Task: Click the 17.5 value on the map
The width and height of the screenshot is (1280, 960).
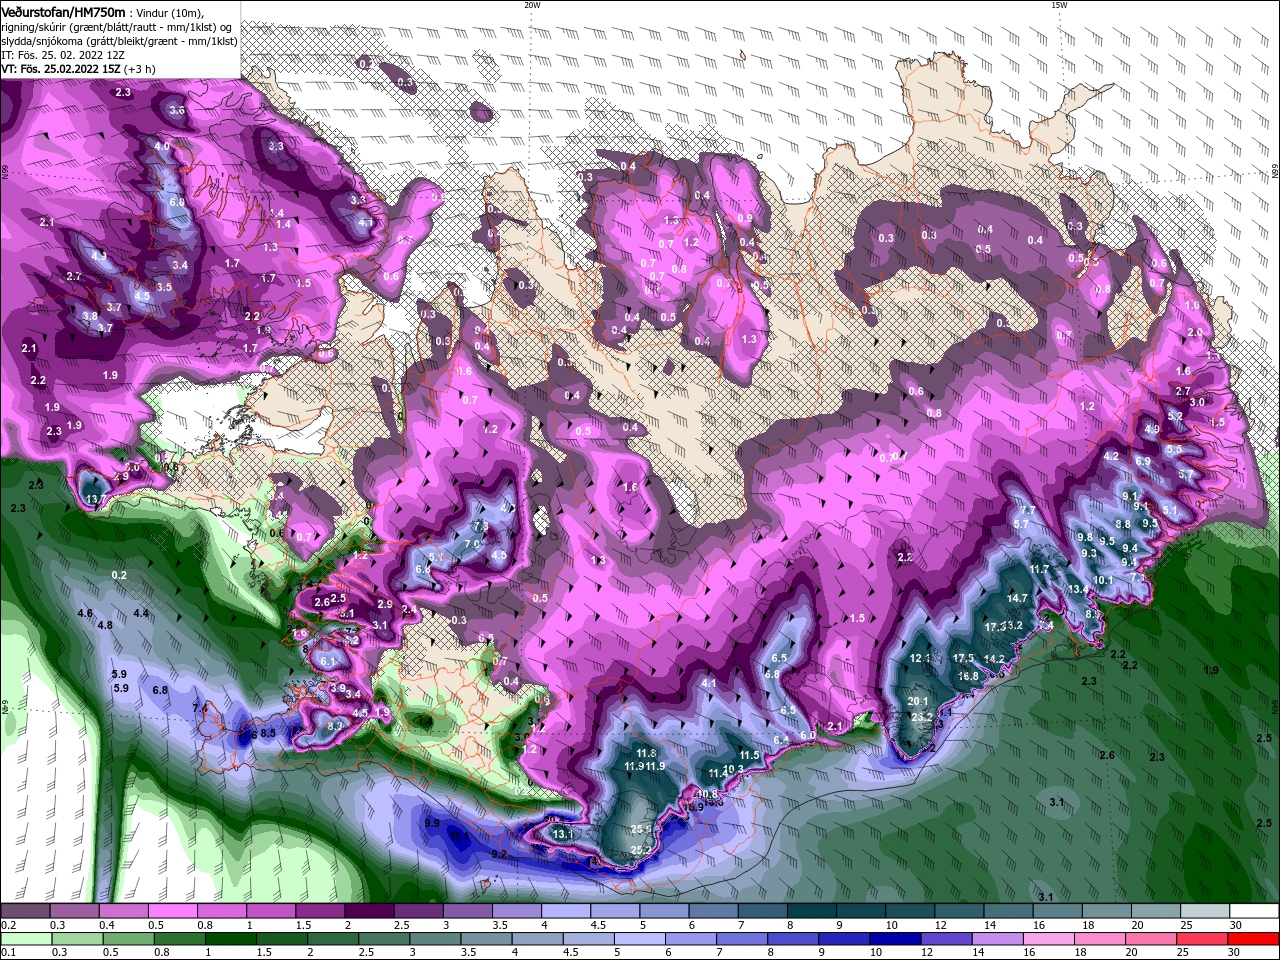Action: coord(963,658)
